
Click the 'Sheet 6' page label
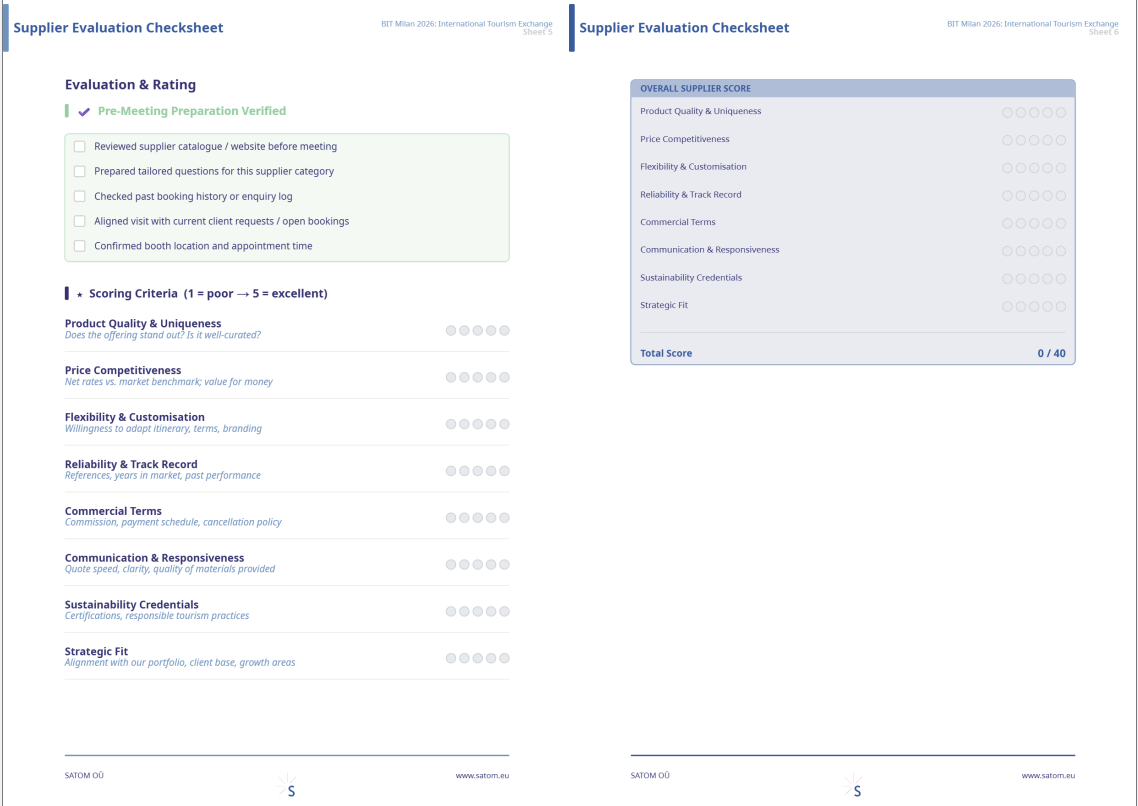(1104, 32)
